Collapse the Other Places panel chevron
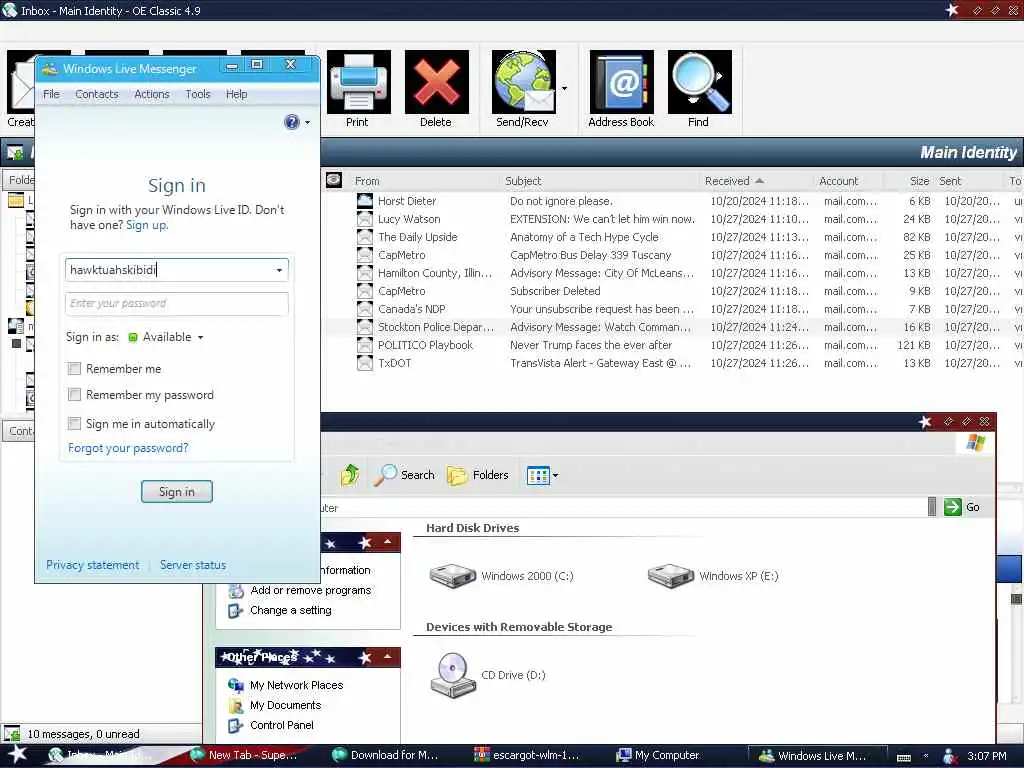 387,656
